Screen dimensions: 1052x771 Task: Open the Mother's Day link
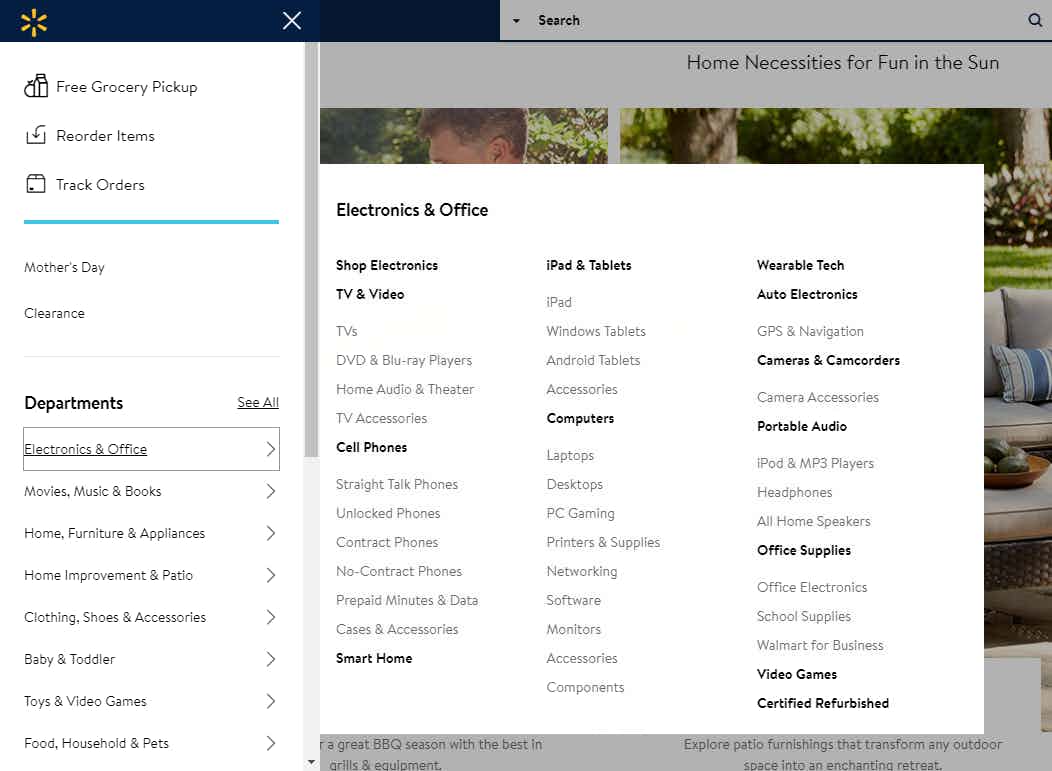(64, 267)
